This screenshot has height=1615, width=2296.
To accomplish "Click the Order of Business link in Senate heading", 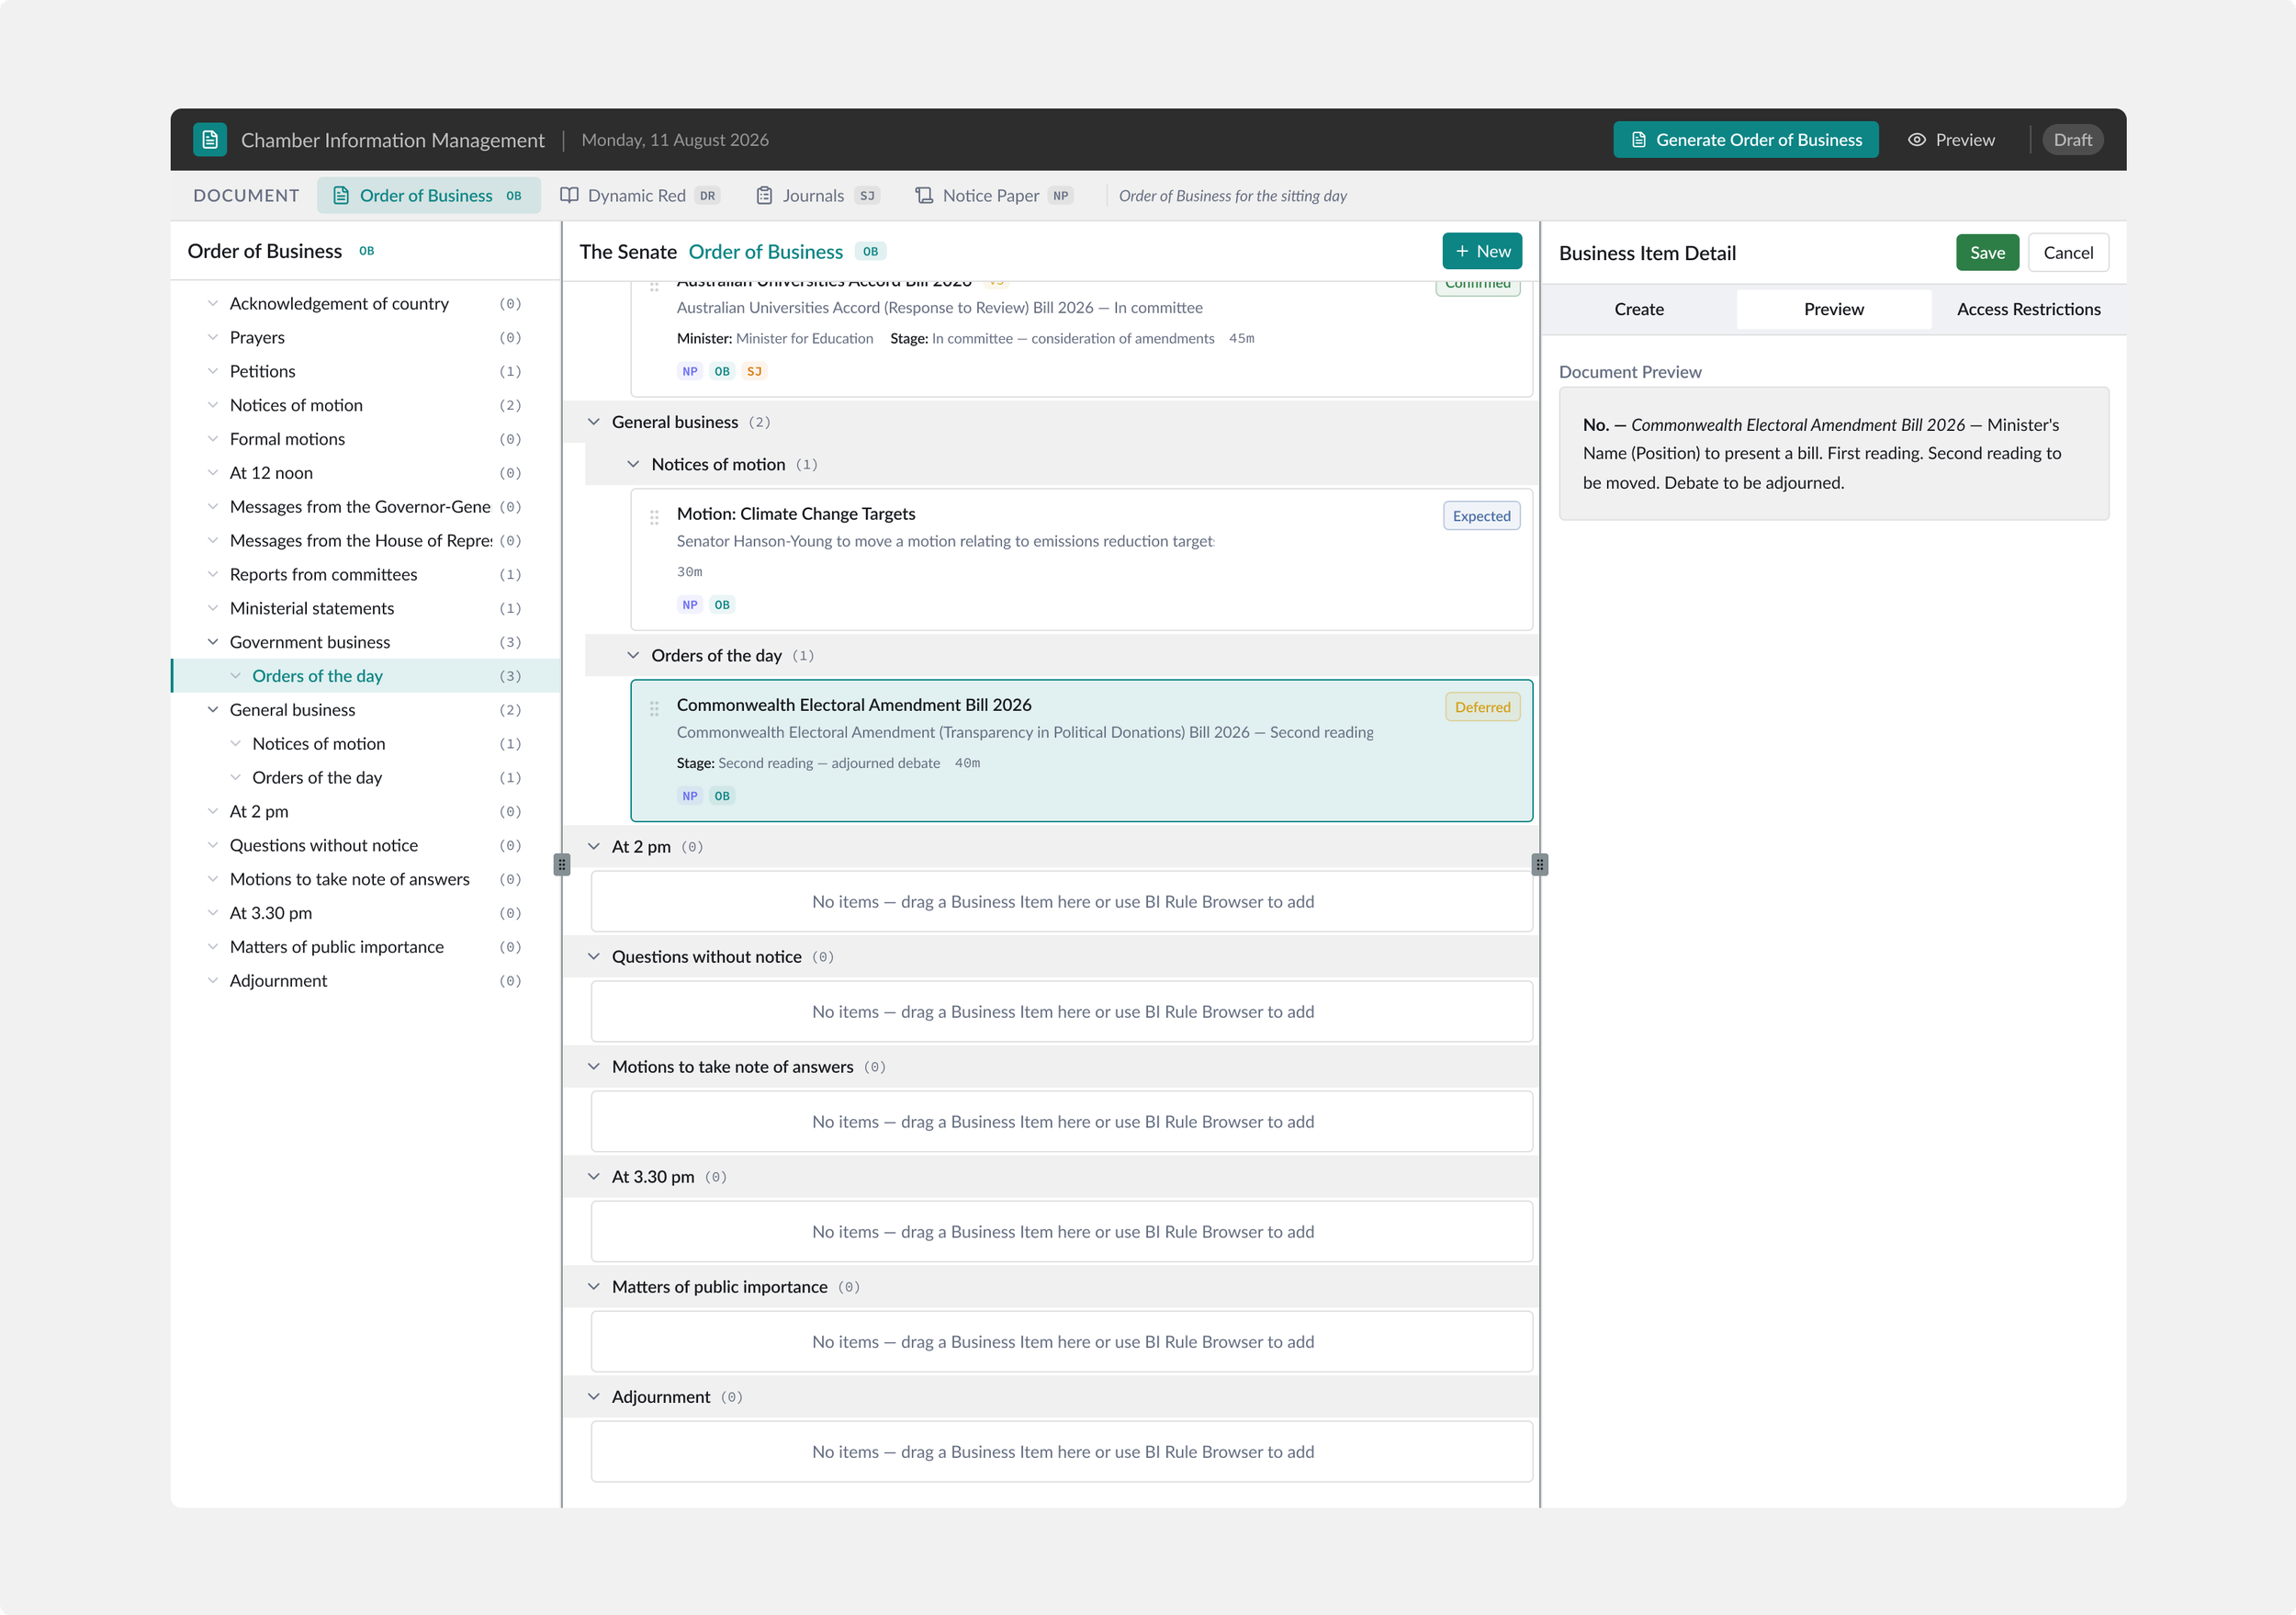I will (x=766, y=252).
